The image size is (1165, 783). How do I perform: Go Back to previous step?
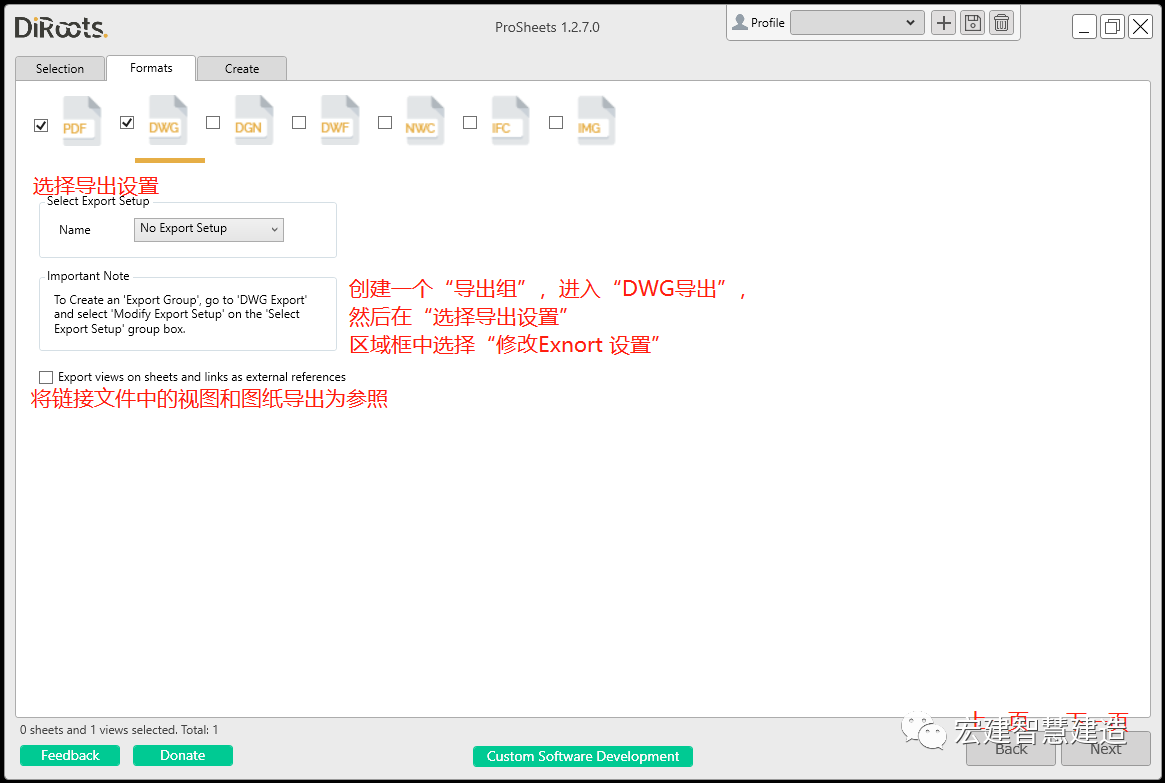click(x=1010, y=748)
